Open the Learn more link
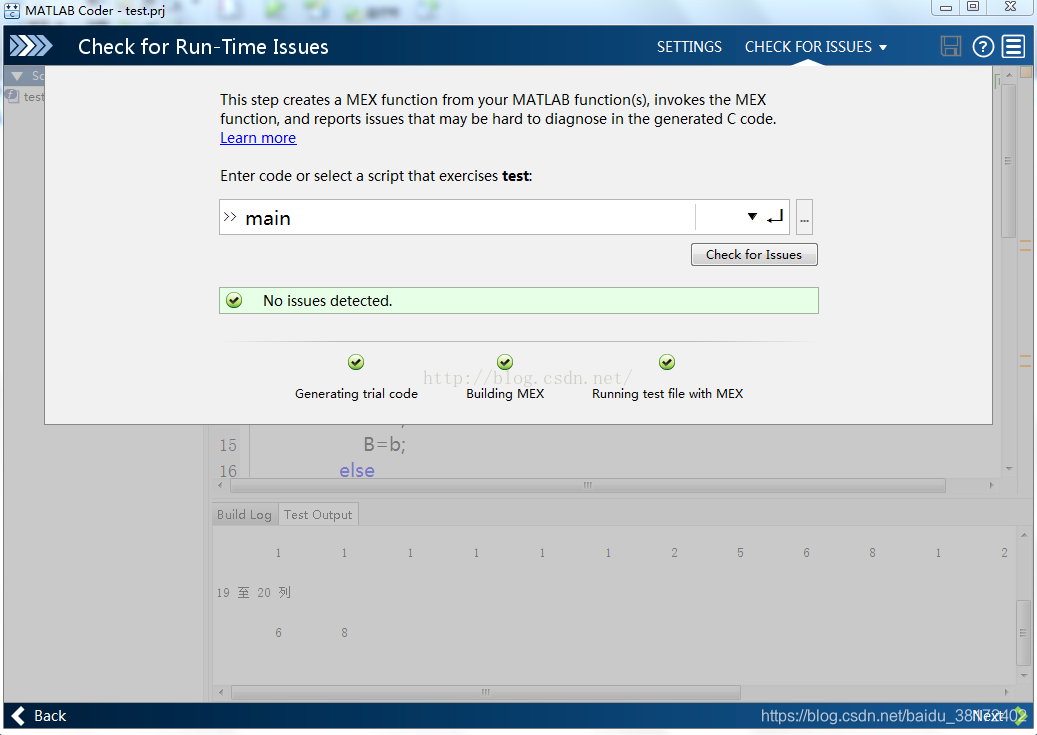 (258, 138)
